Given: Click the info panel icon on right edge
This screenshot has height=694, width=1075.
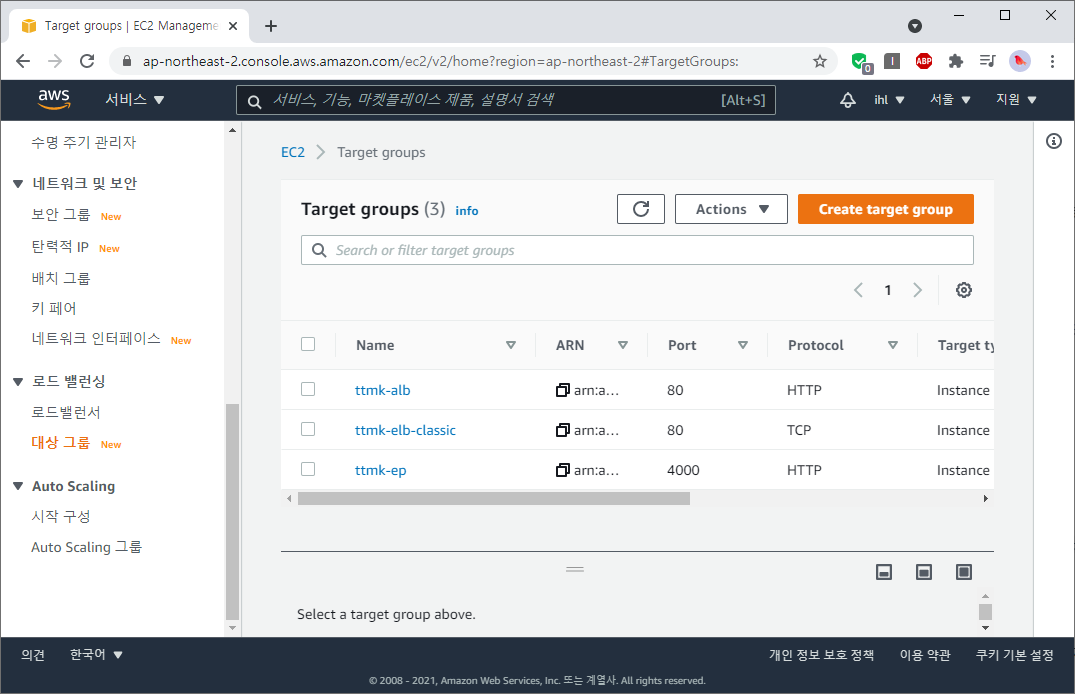Looking at the screenshot, I should pos(1054,141).
